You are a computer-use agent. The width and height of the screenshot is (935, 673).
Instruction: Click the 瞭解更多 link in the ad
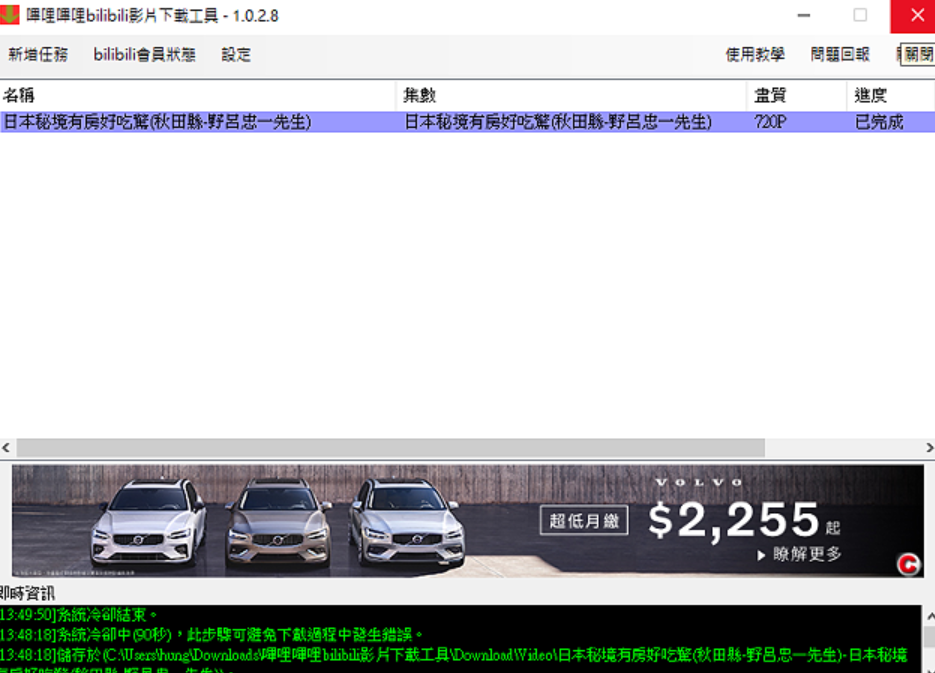799,555
